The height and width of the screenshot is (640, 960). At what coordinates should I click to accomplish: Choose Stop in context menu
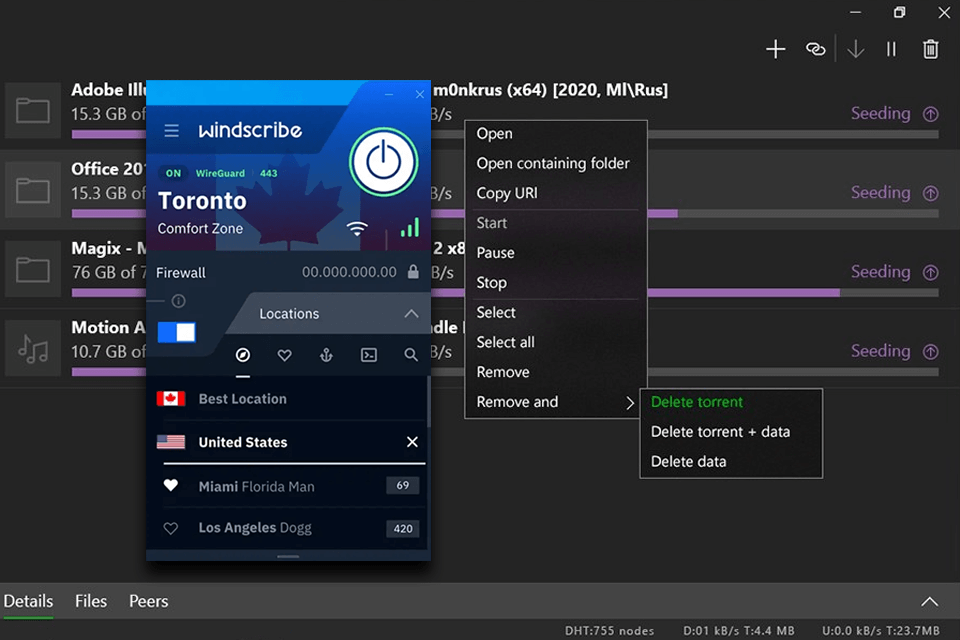(556, 282)
